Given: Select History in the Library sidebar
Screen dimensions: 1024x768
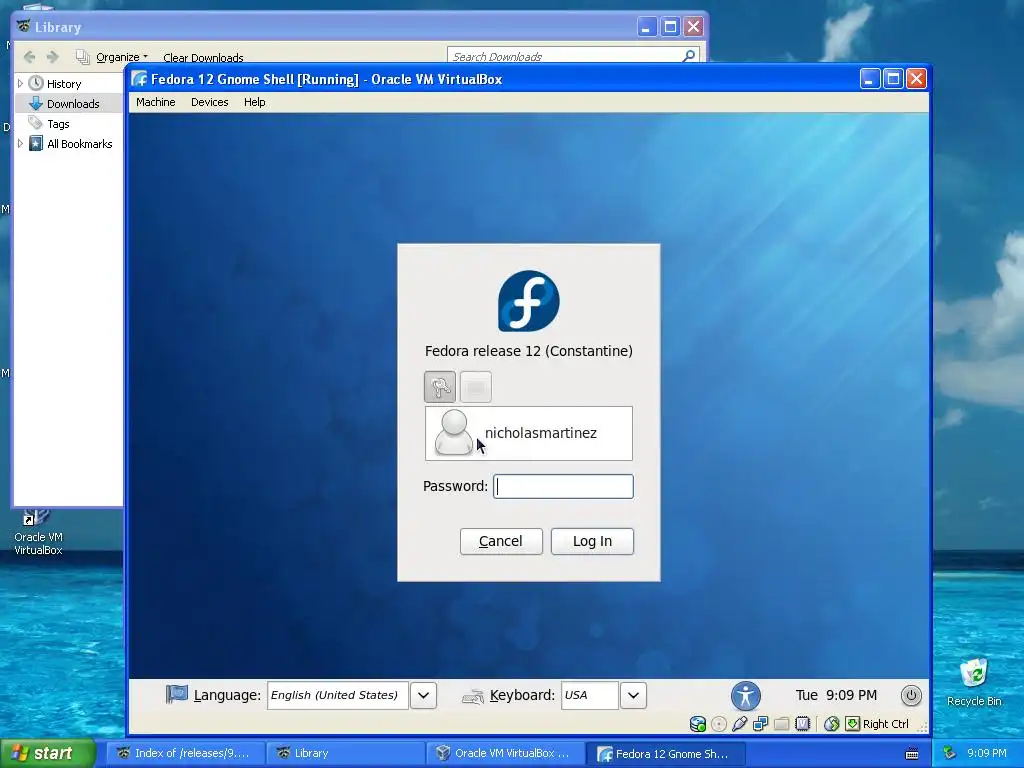Looking at the screenshot, I should pos(64,84).
